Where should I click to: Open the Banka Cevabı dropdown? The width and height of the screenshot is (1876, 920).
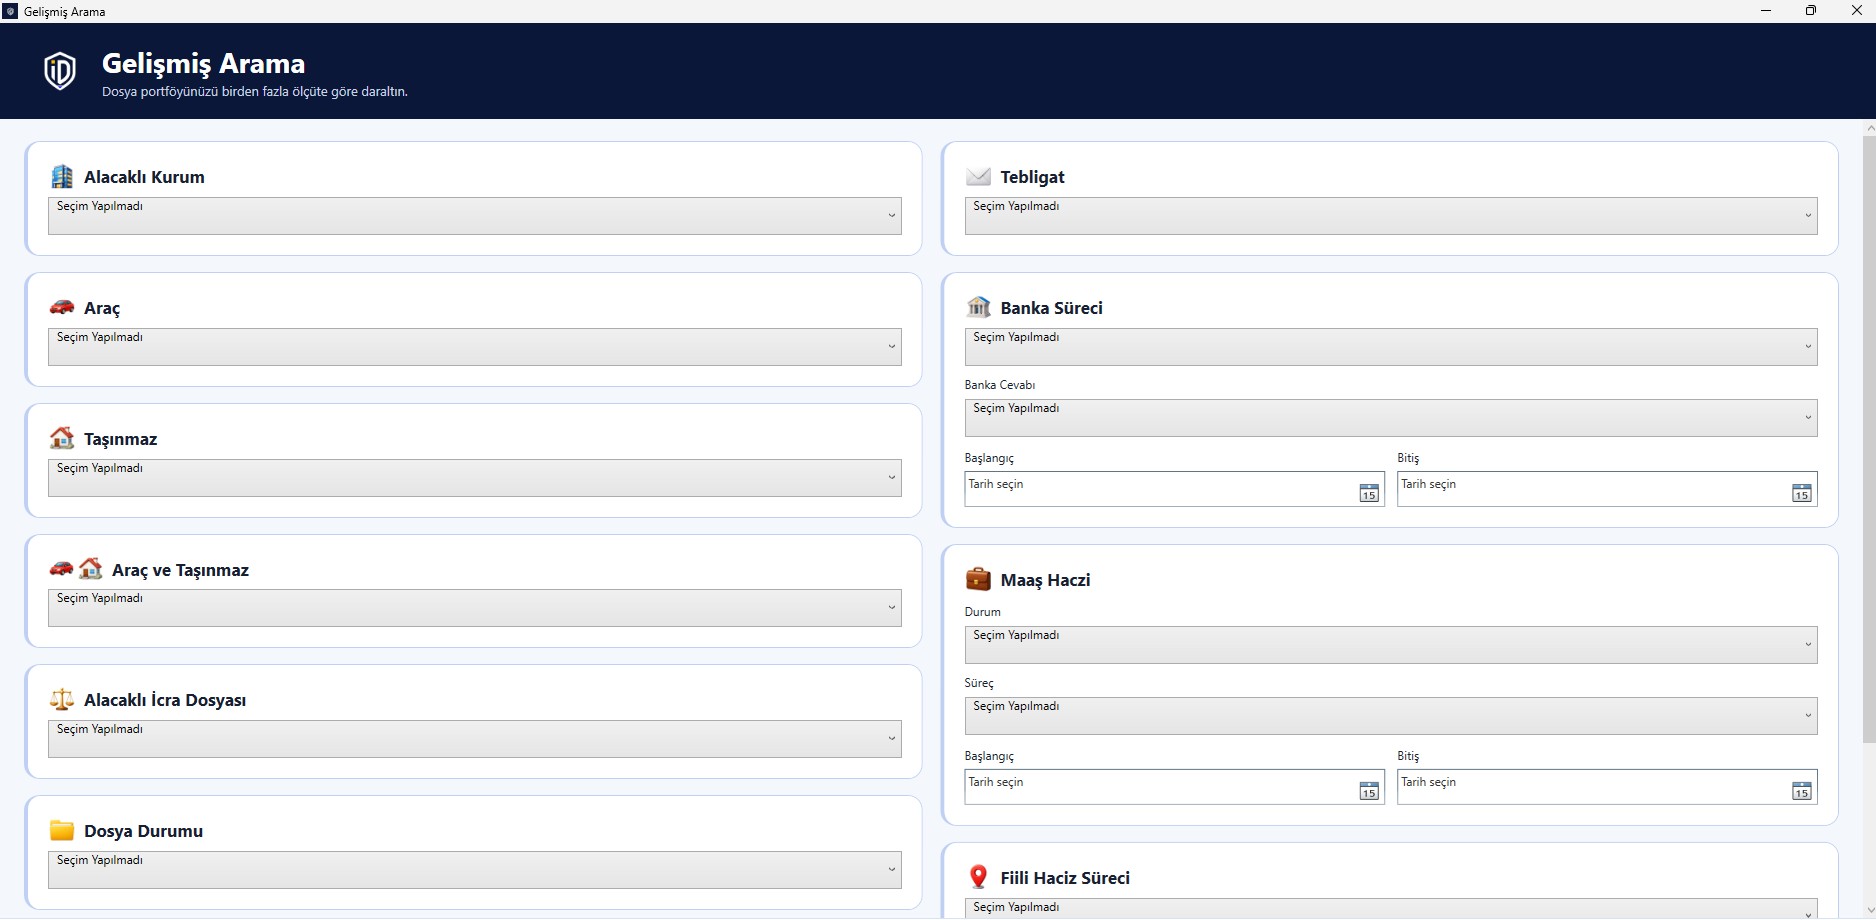click(1391, 418)
